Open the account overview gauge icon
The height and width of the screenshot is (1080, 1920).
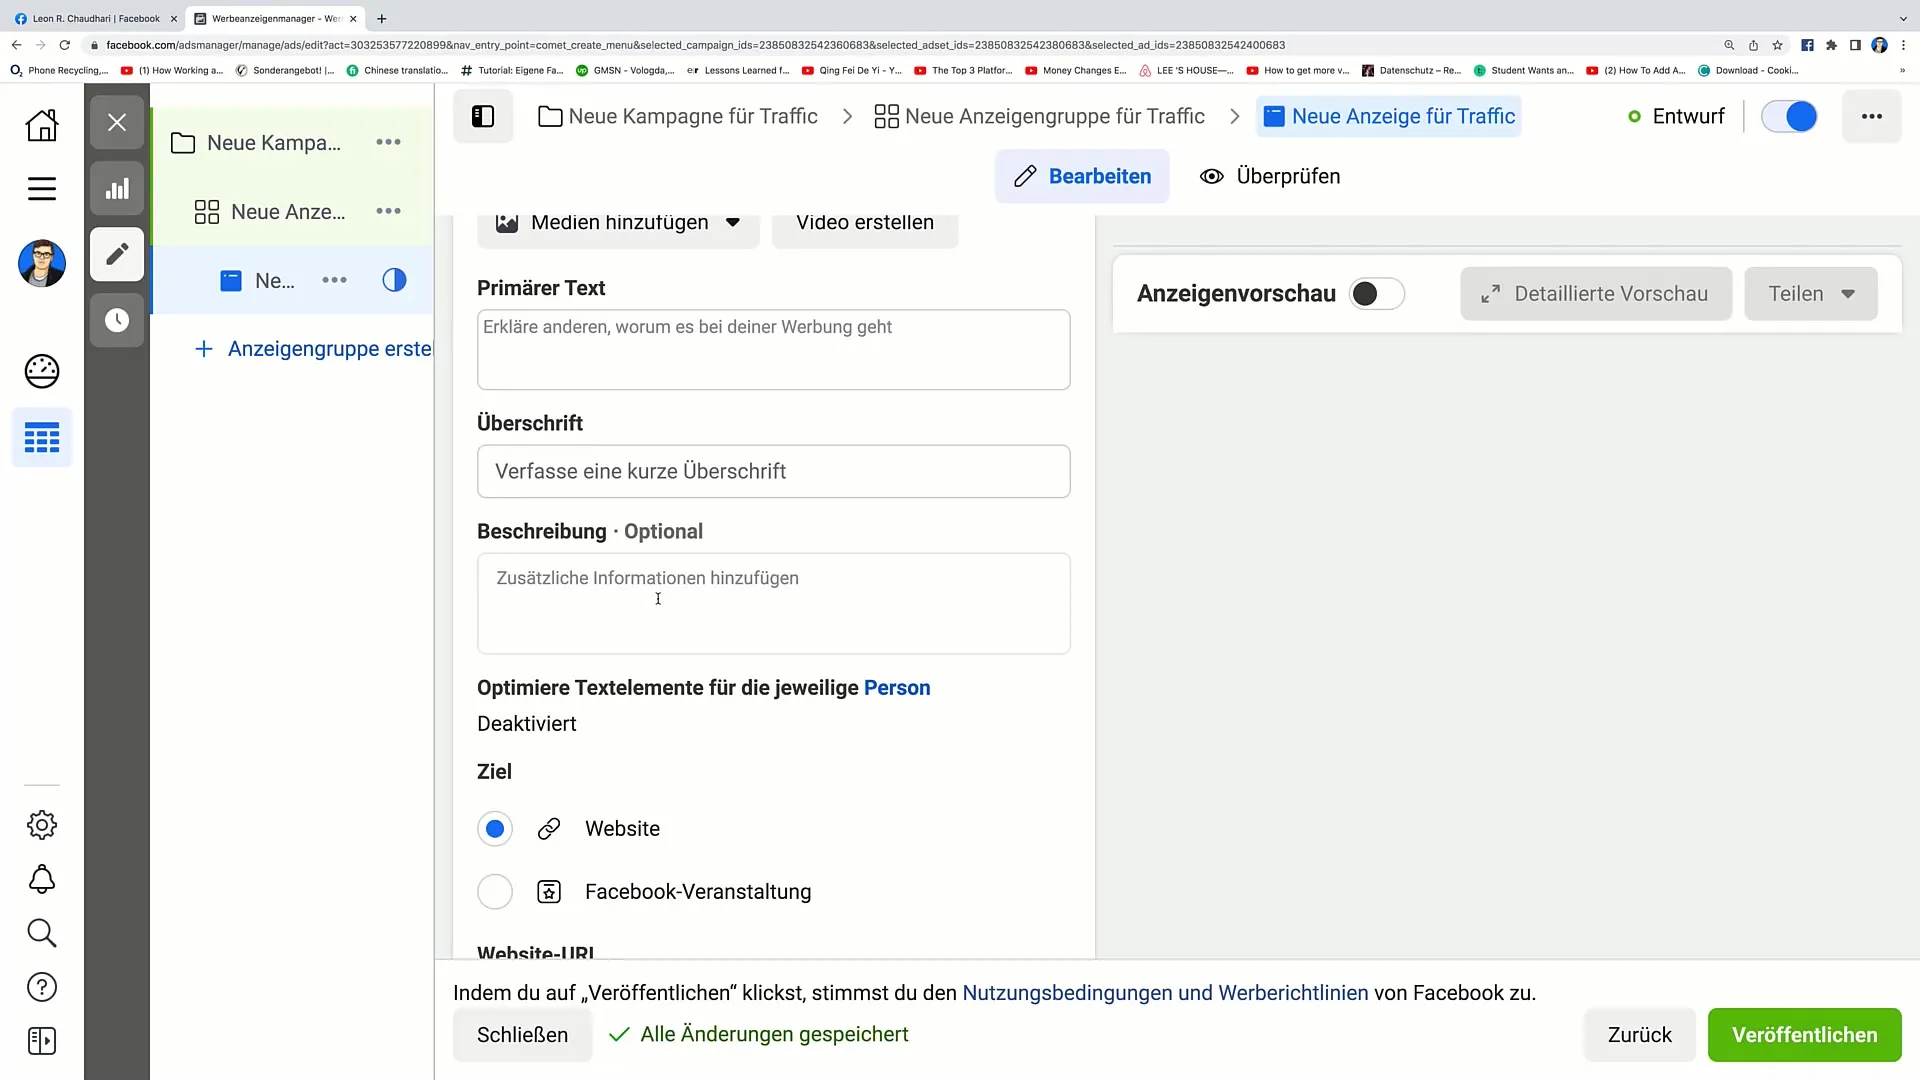42,371
